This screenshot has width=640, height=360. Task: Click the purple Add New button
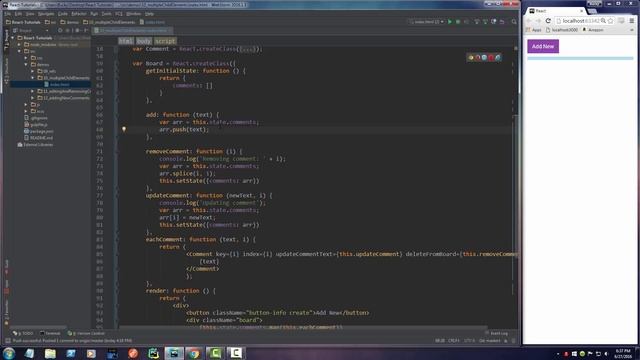(x=543, y=46)
